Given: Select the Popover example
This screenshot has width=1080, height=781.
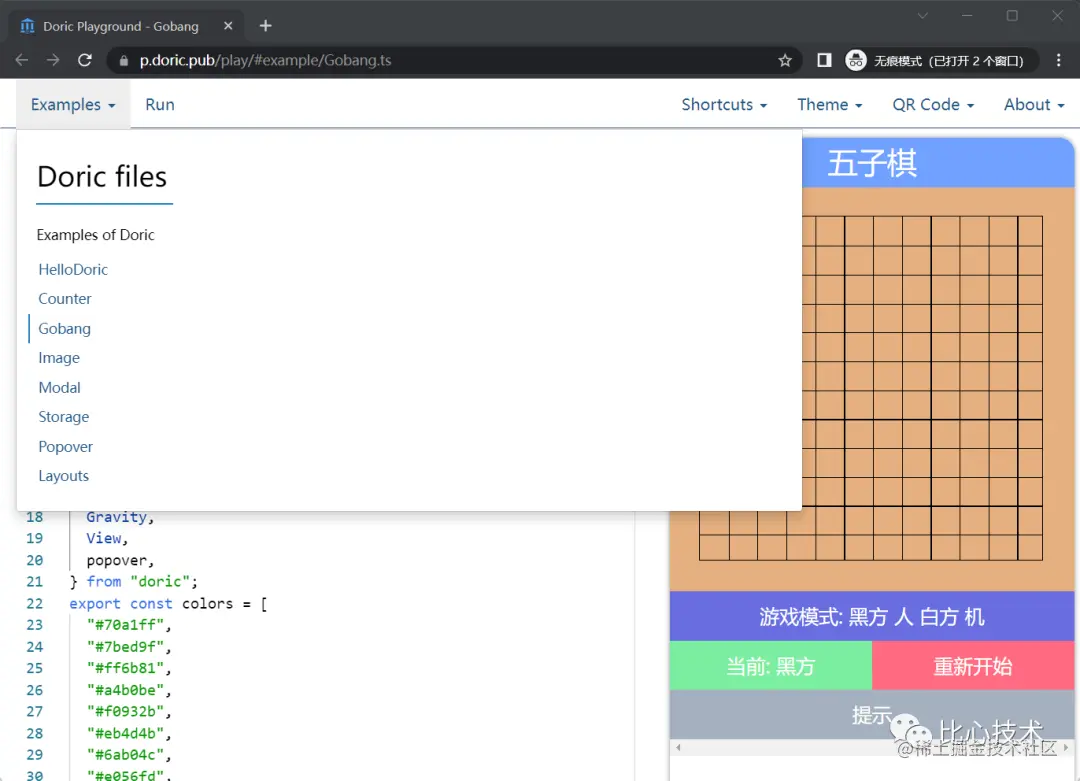Looking at the screenshot, I should 65,446.
